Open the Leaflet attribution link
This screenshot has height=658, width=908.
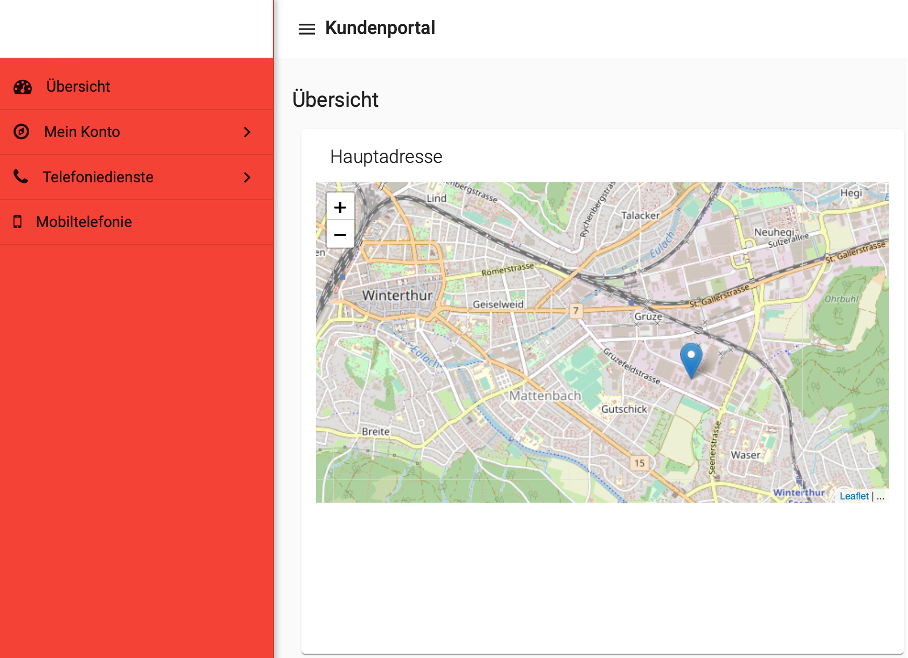click(x=854, y=496)
